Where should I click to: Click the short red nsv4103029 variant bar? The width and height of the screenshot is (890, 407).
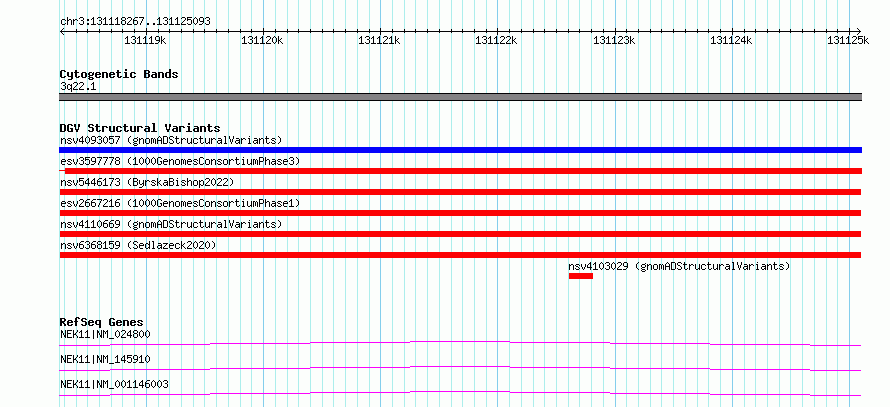point(581,276)
